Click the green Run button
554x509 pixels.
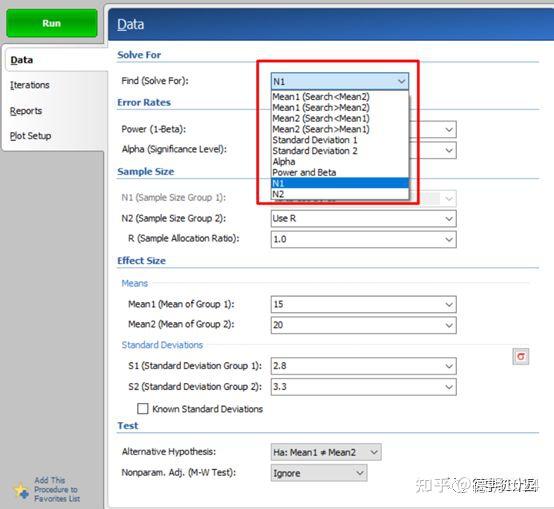[52, 23]
